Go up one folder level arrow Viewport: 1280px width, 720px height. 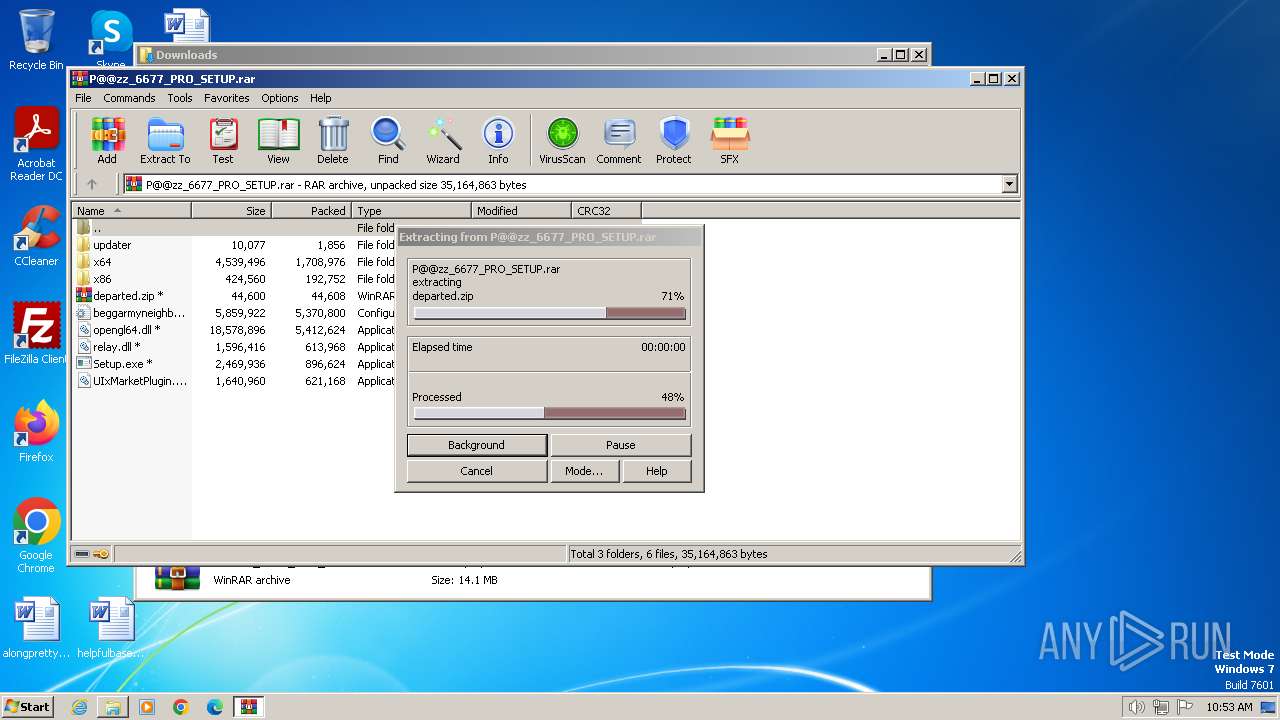[x=92, y=184]
